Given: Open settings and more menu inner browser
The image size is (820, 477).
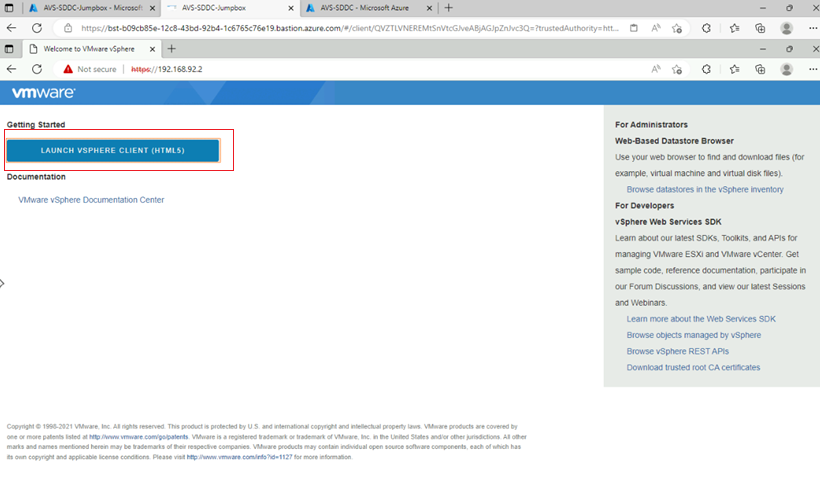Looking at the screenshot, I should tap(813, 69).
